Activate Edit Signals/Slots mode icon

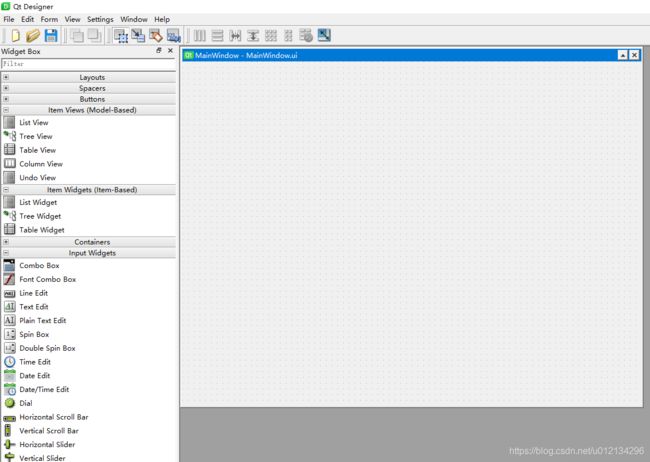(138, 36)
